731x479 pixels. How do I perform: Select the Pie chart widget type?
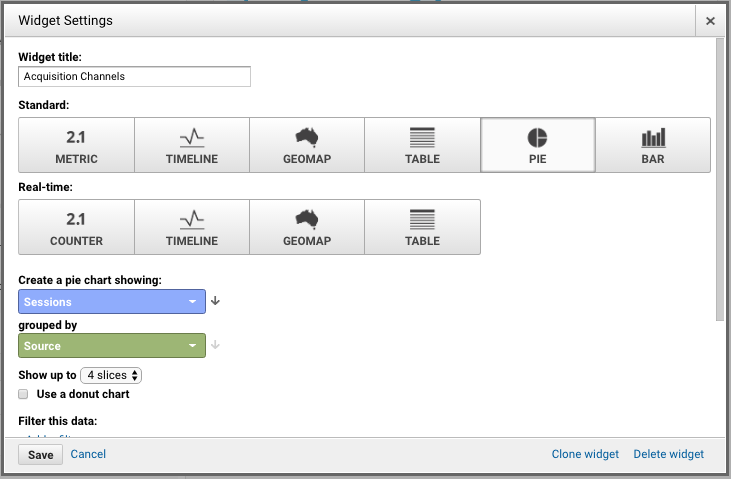(x=538, y=145)
